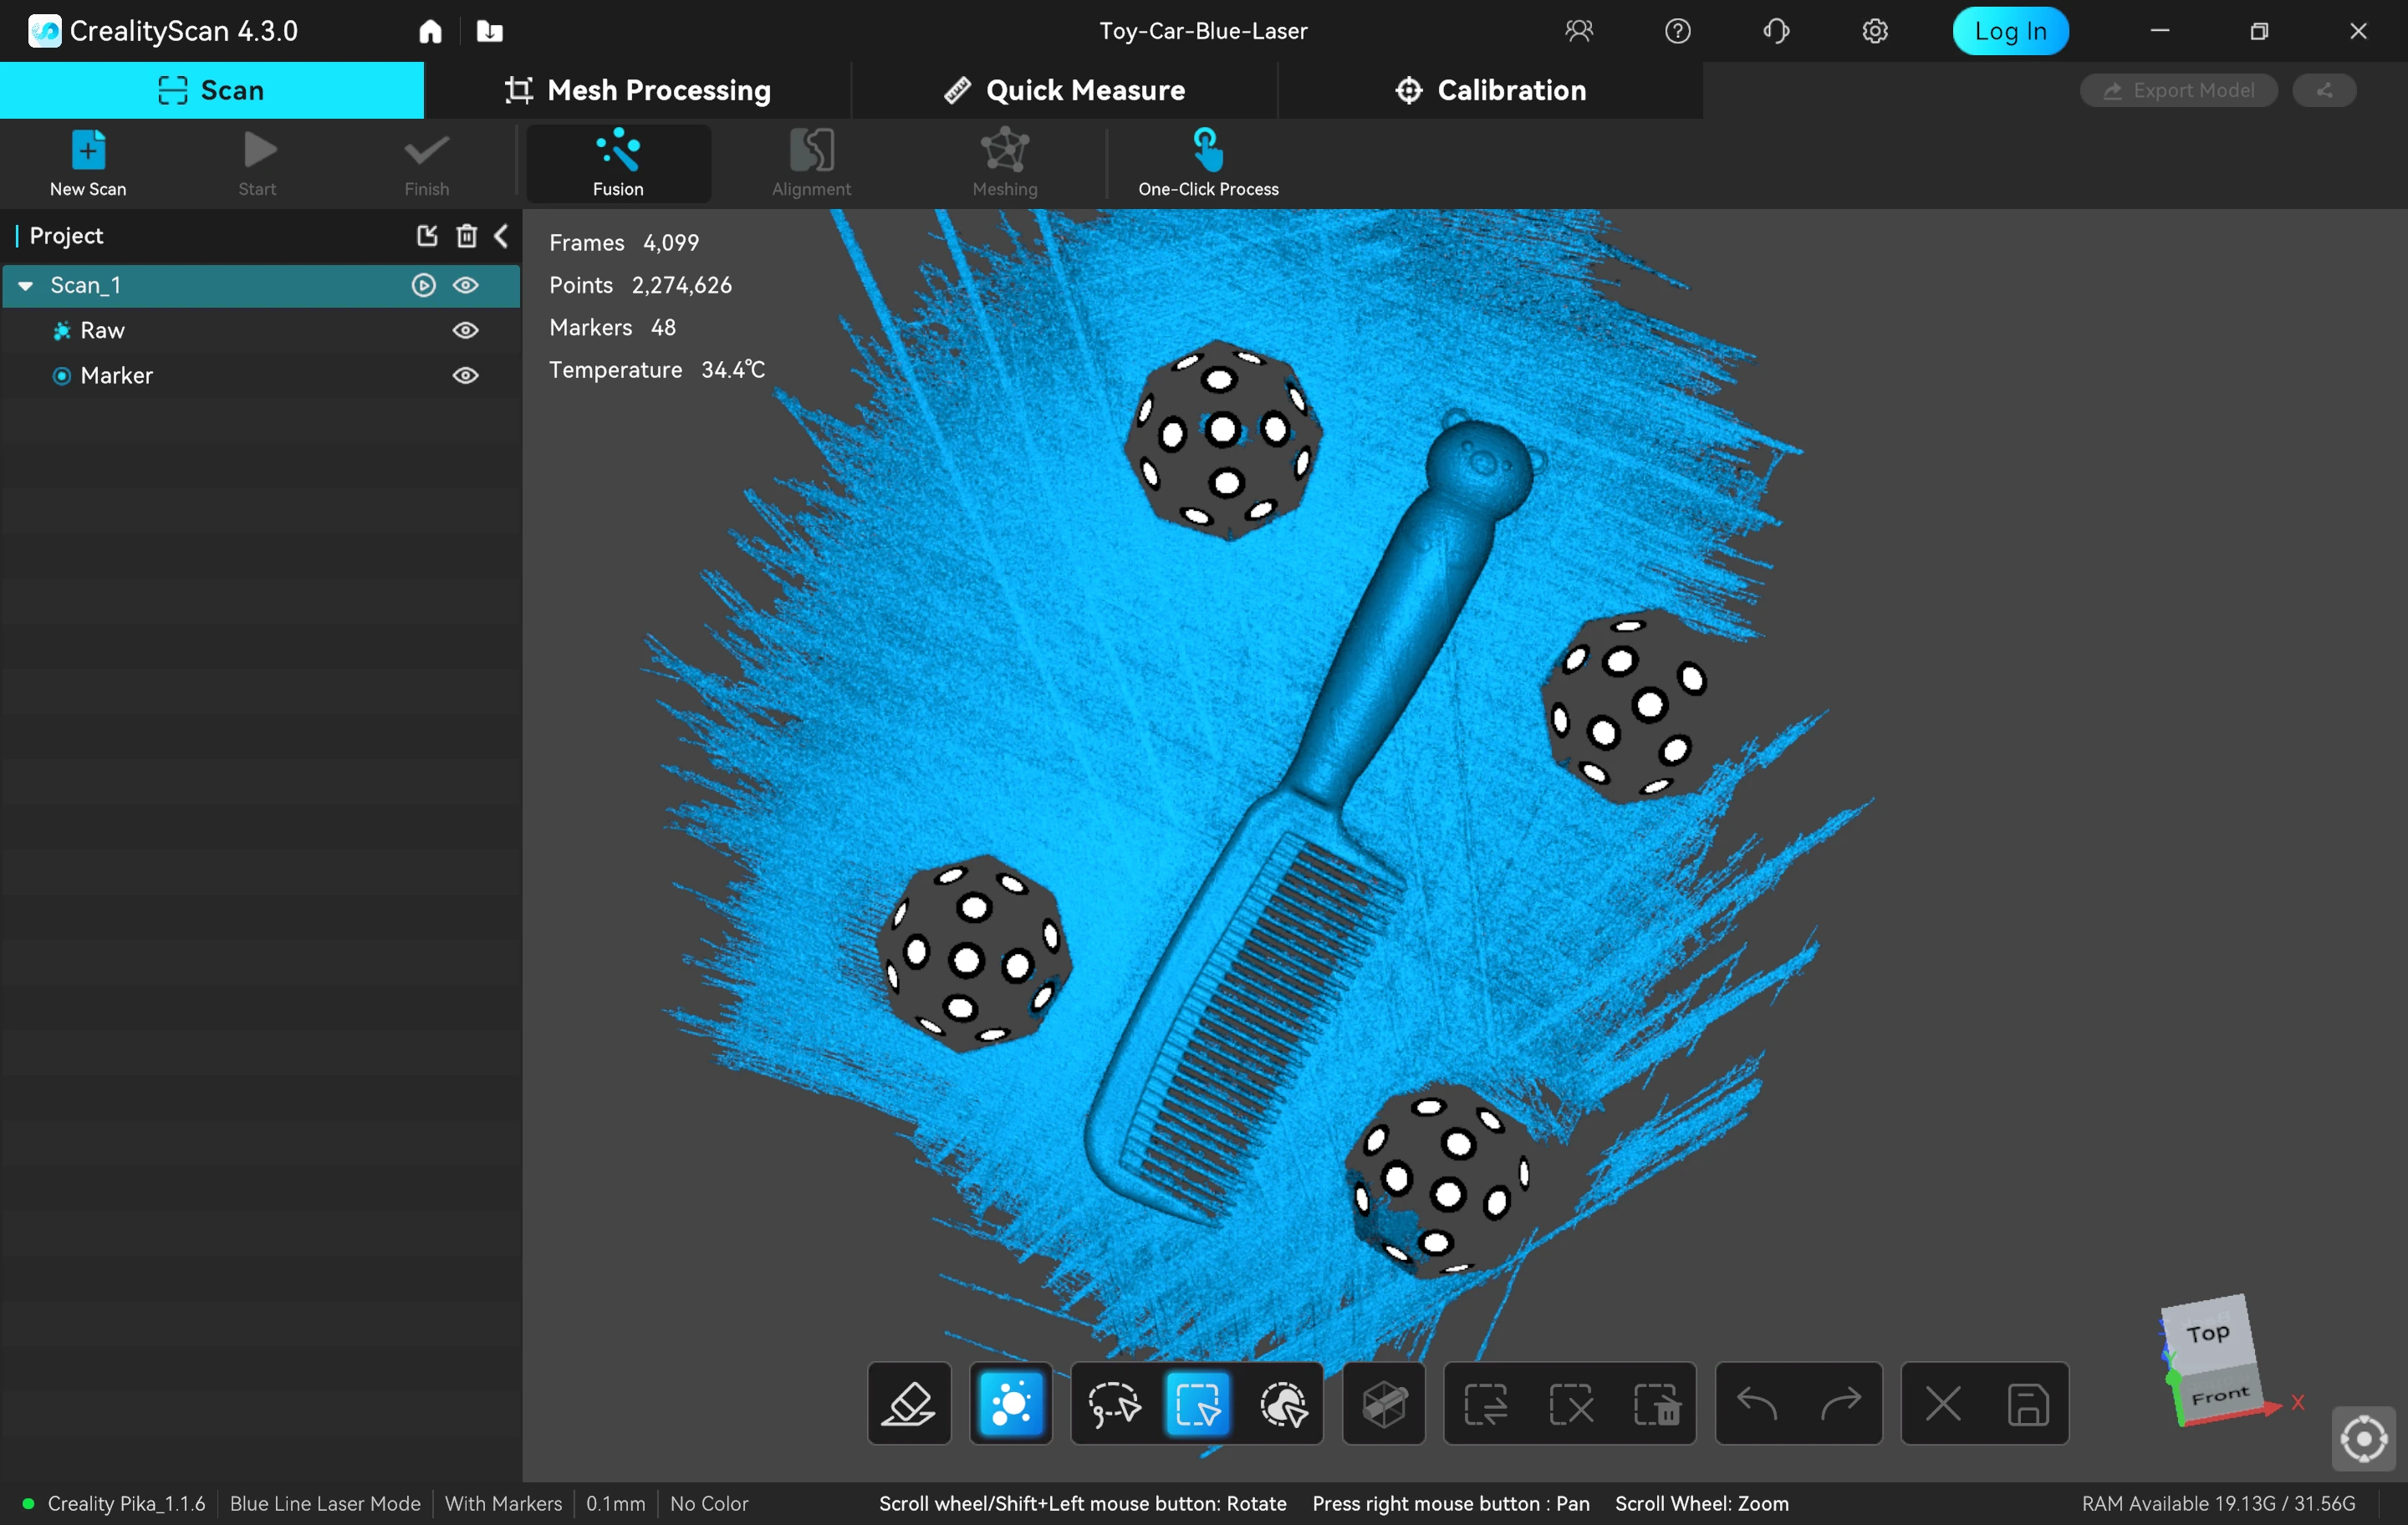Click the share button beside Export Model

tap(2324, 90)
